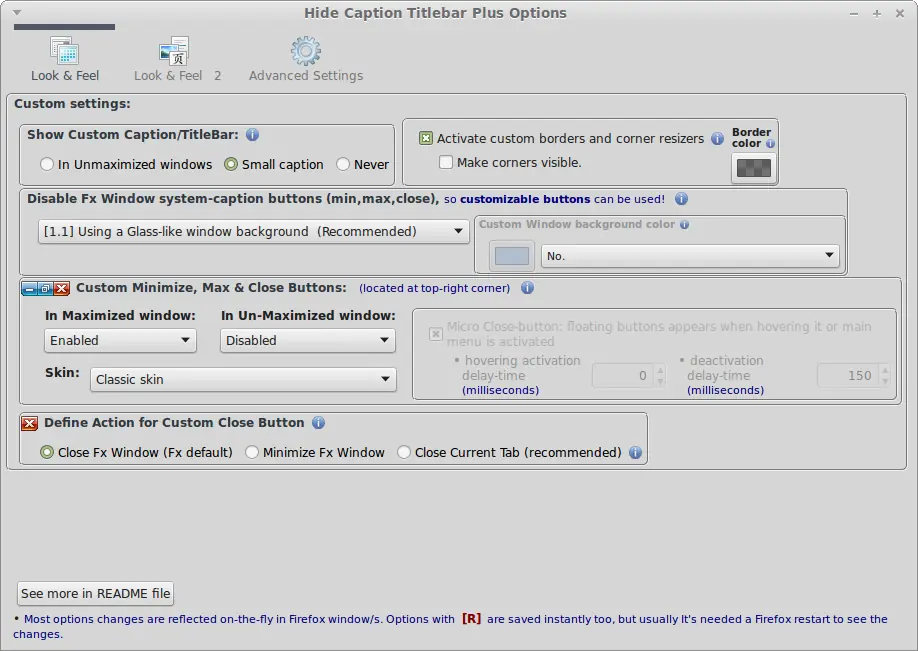Switch to Look & Feel 2 tab
This screenshot has height=651, width=918.
(177, 59)
